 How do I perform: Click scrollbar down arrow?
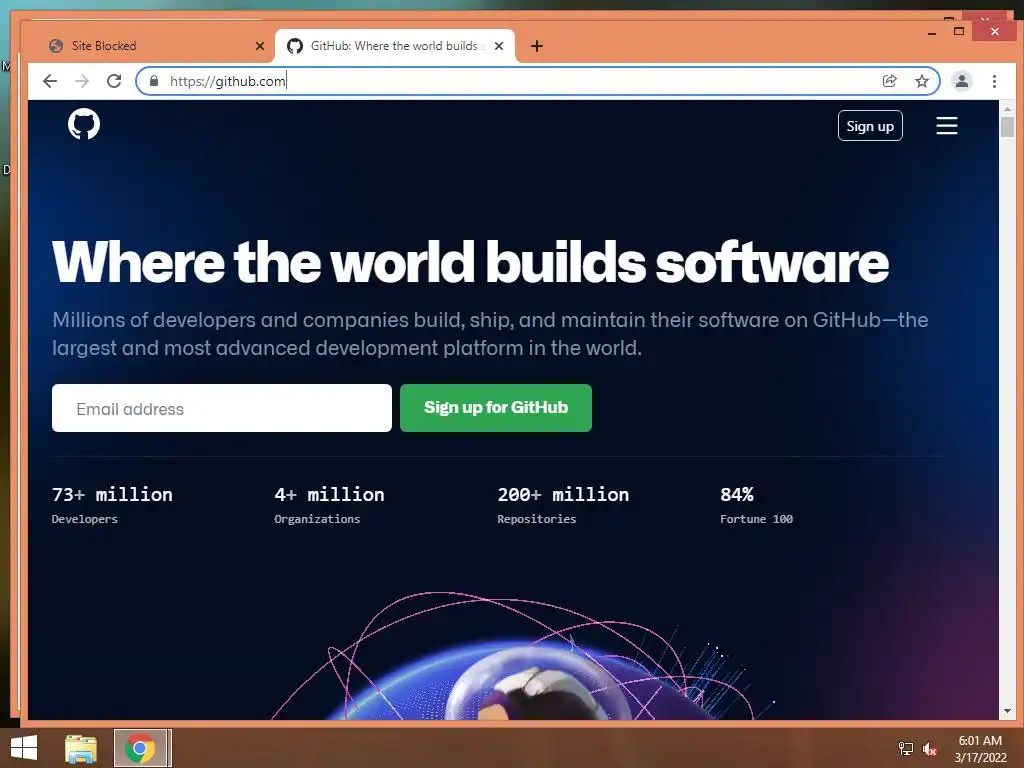(1006, 711)
